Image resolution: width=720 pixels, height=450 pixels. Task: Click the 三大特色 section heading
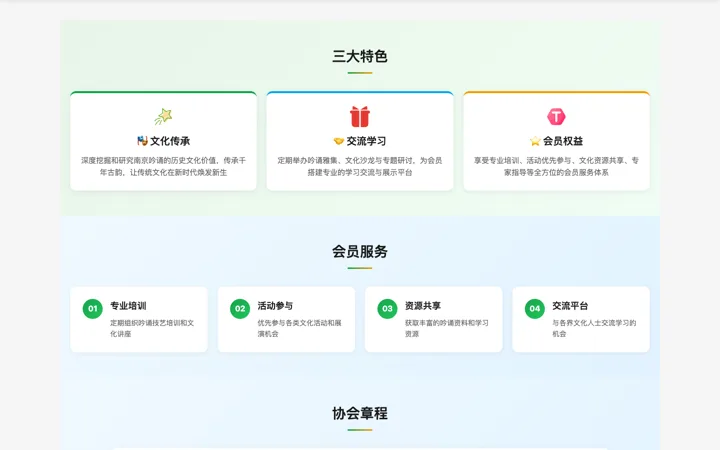[x=360, y=56]
